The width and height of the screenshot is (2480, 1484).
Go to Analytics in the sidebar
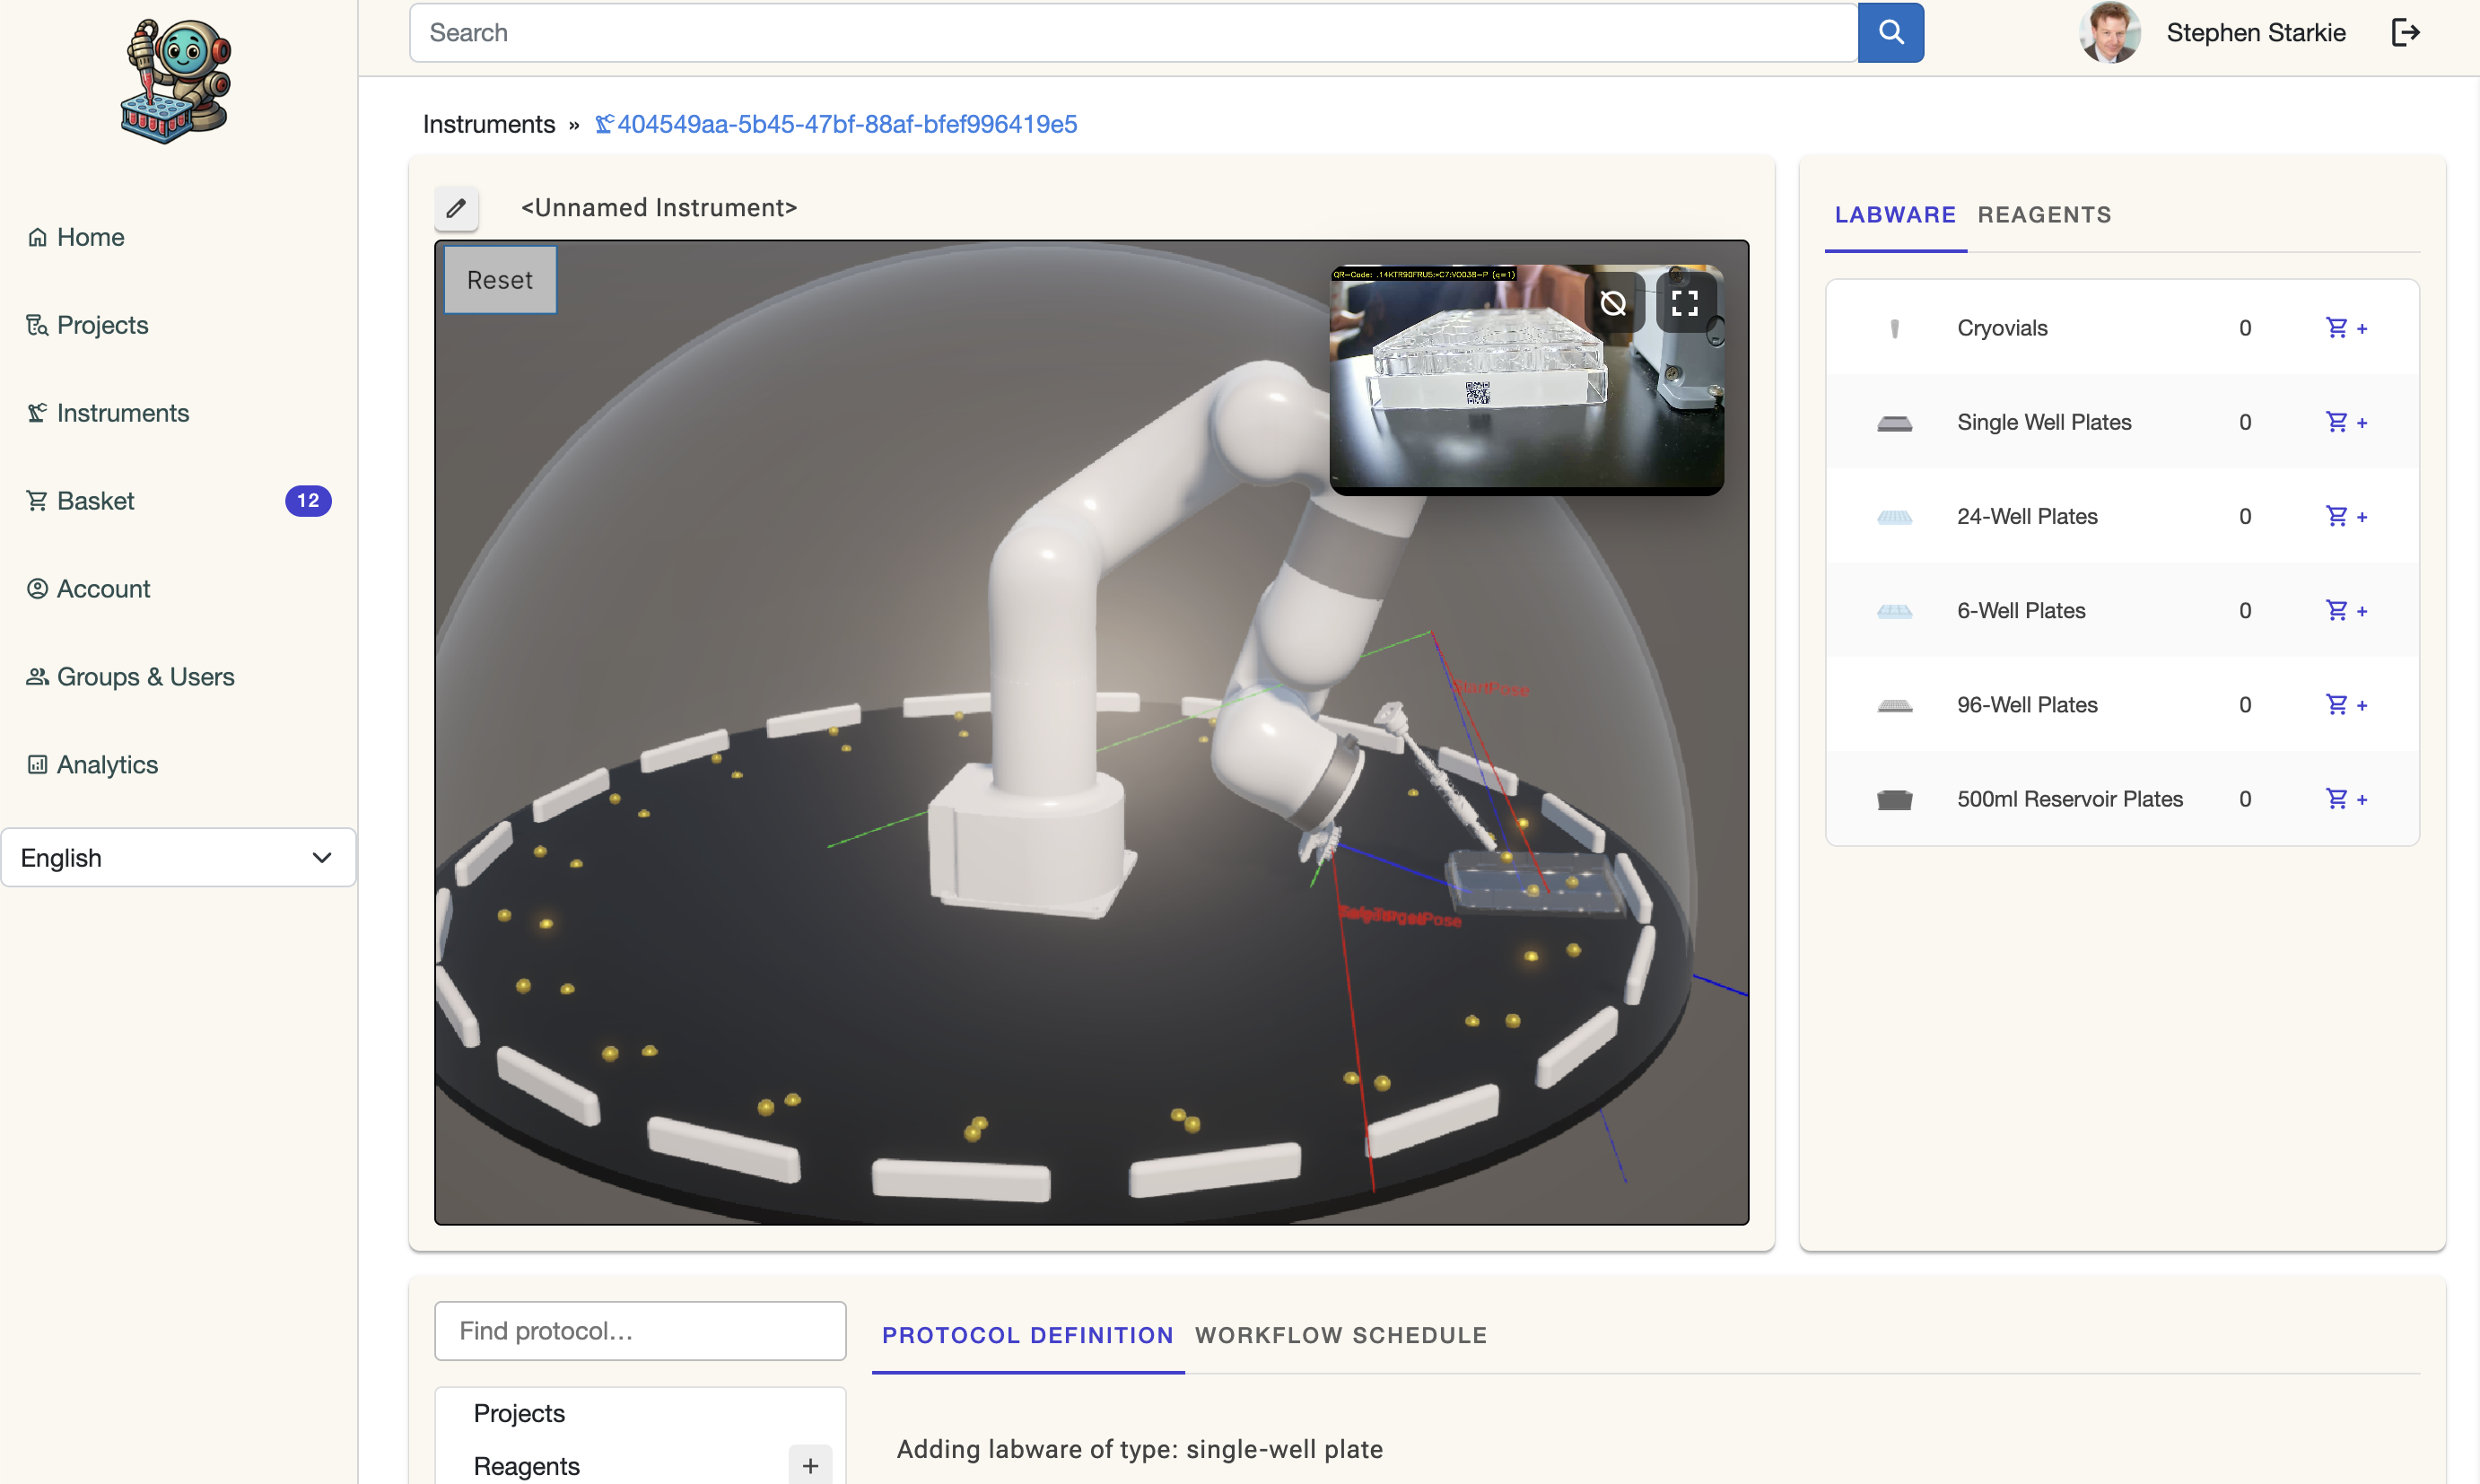click(107, 765)
